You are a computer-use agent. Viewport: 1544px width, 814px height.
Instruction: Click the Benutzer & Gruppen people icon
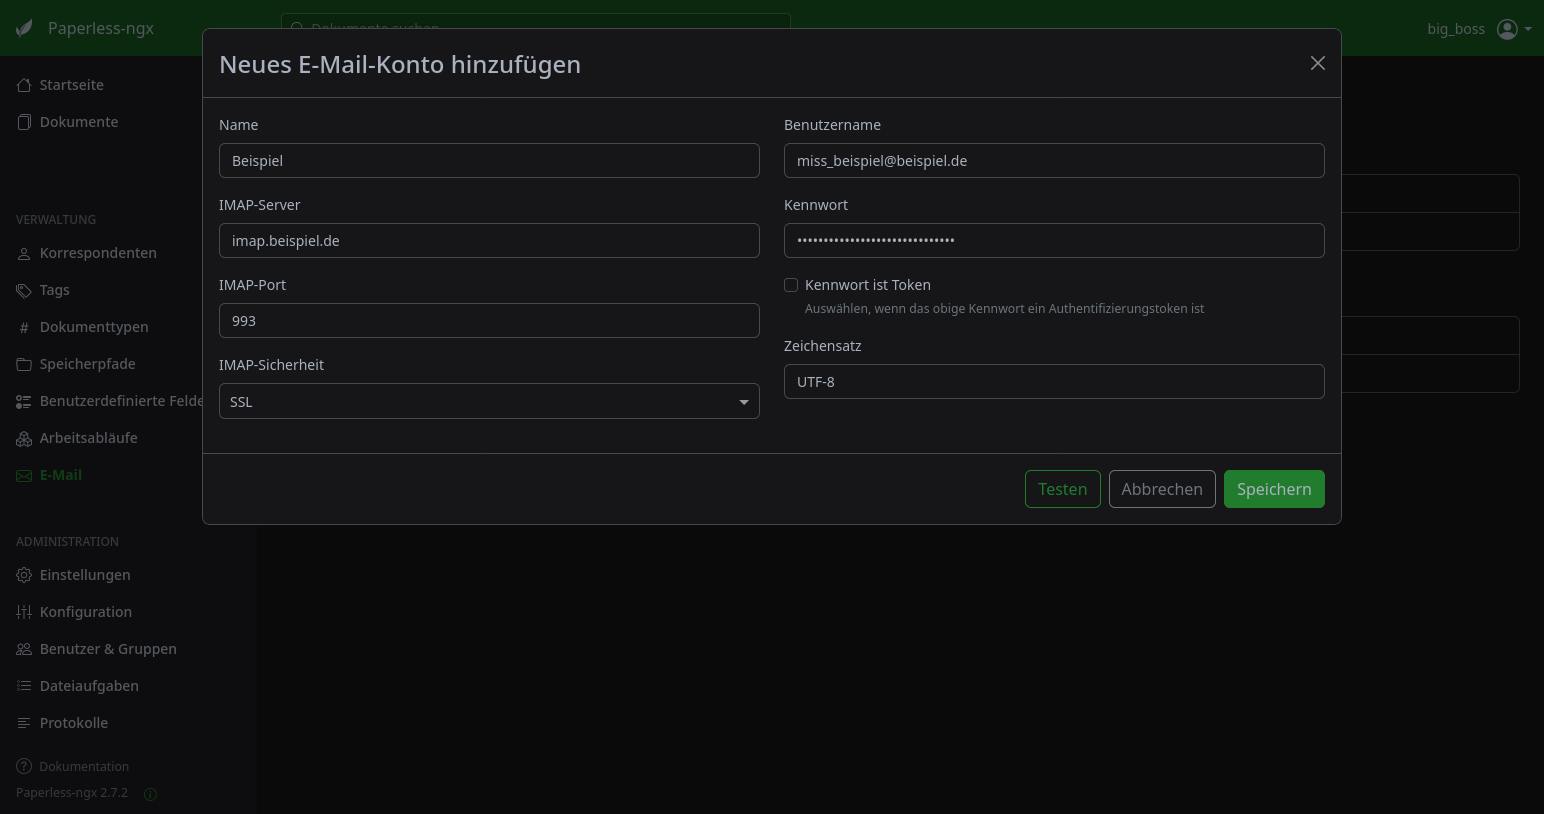tap(24, 649)
